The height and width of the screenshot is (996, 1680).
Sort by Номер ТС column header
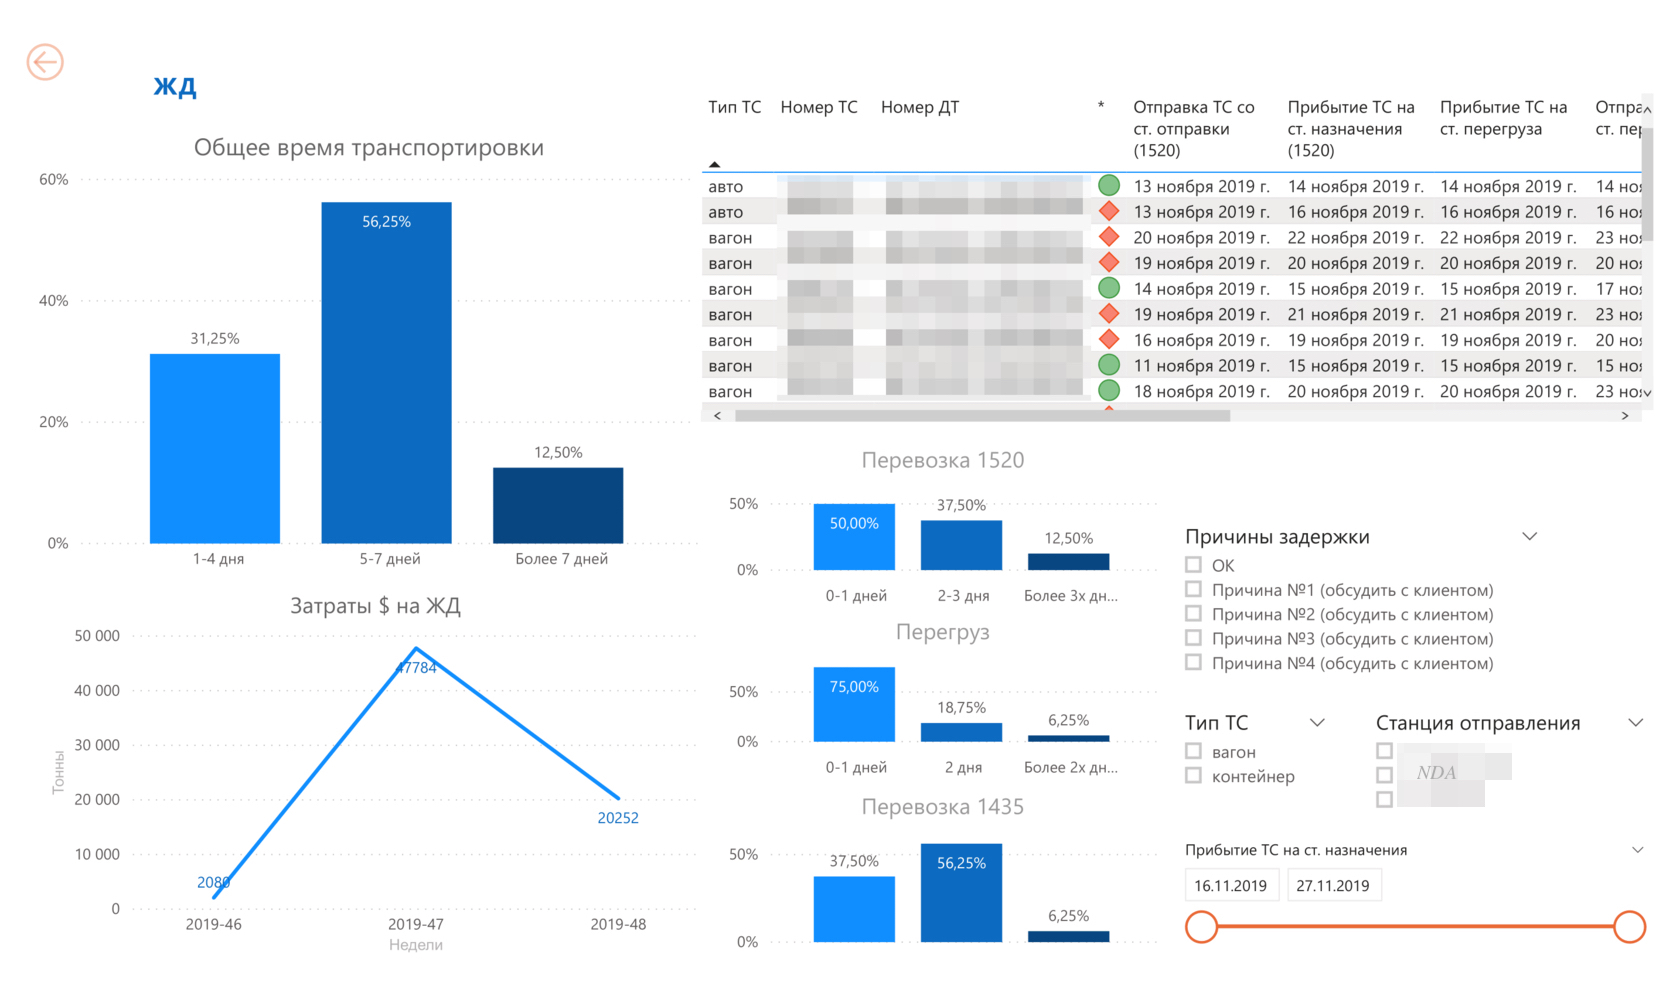click(x=819, y=107)
